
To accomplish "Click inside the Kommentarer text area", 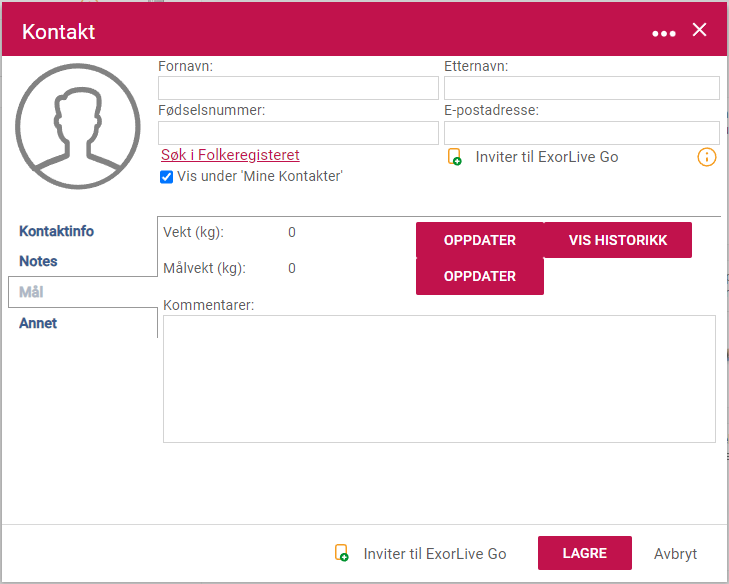I will tap(439, 379).
